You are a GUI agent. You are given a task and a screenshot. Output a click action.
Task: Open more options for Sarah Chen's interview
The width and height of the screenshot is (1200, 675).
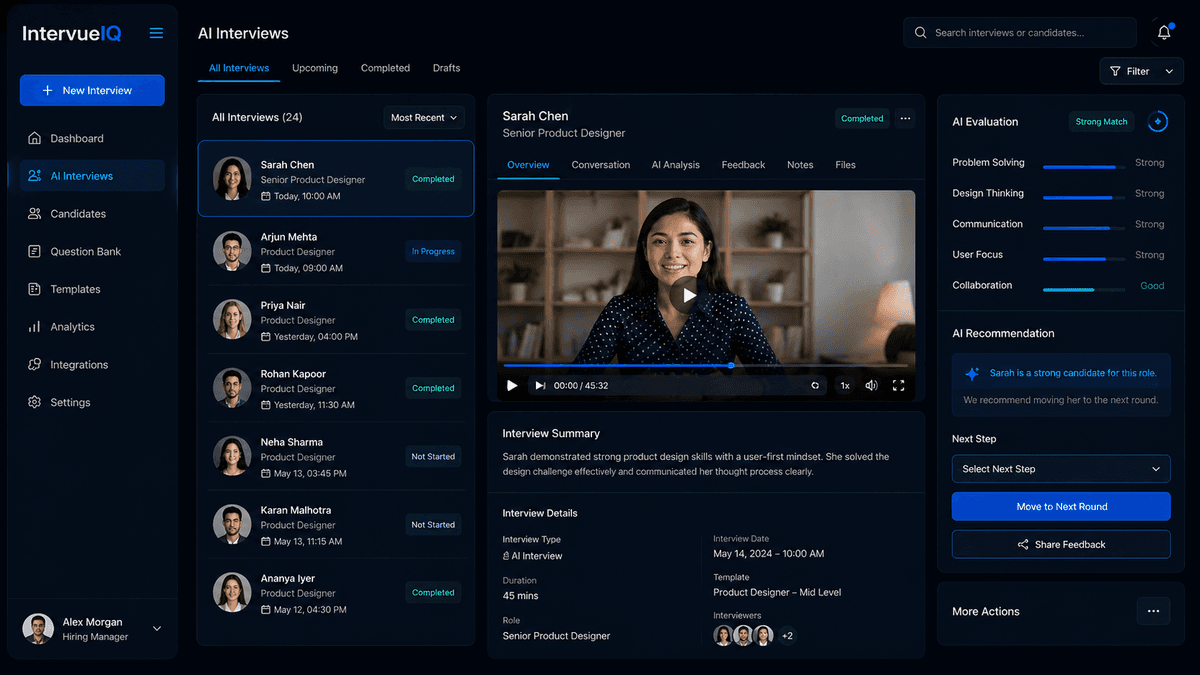click(905, 118)
